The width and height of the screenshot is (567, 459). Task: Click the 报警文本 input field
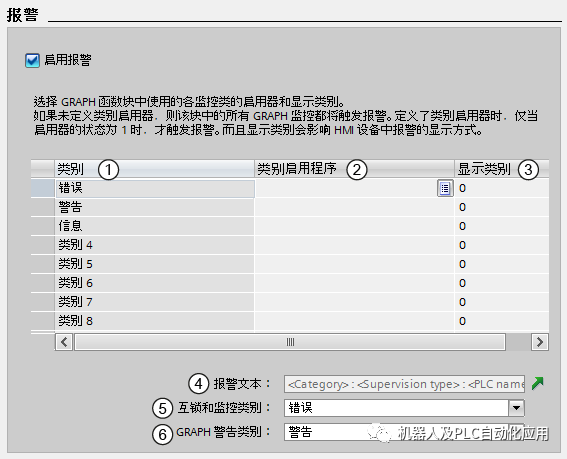(x=404, y=384)
